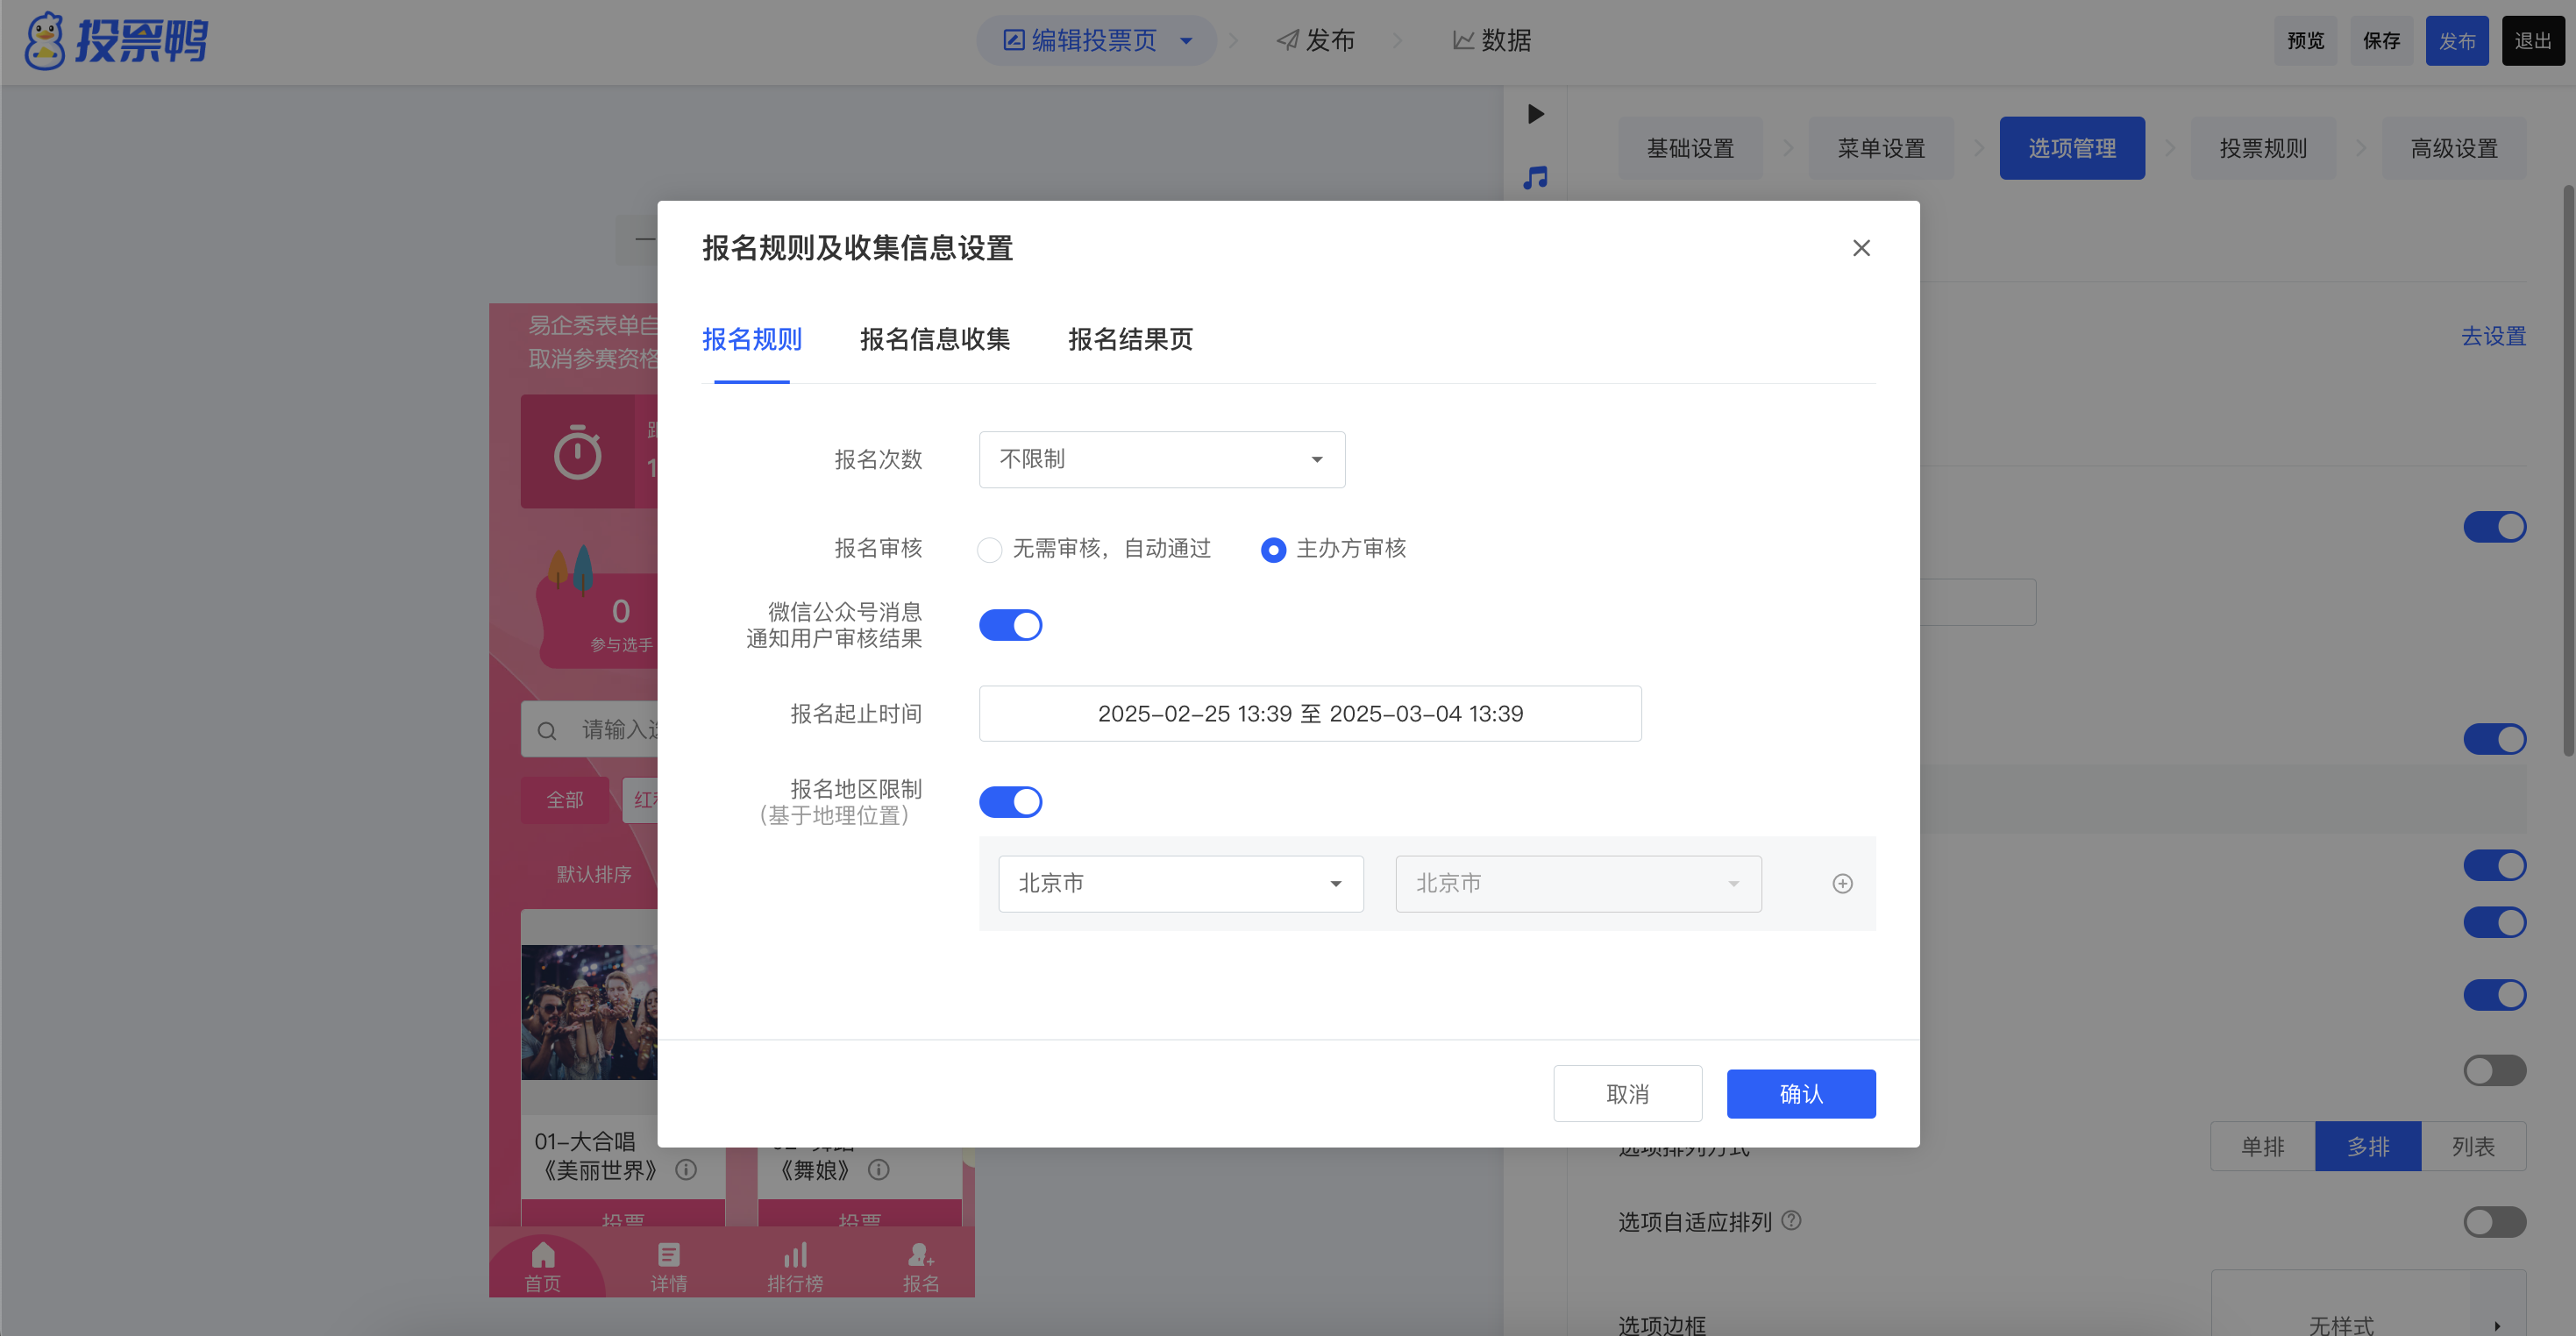This screenshot has height=1336, width=2576.
Task: Click the 取消 button
Action: (x=1627, y=1094)
